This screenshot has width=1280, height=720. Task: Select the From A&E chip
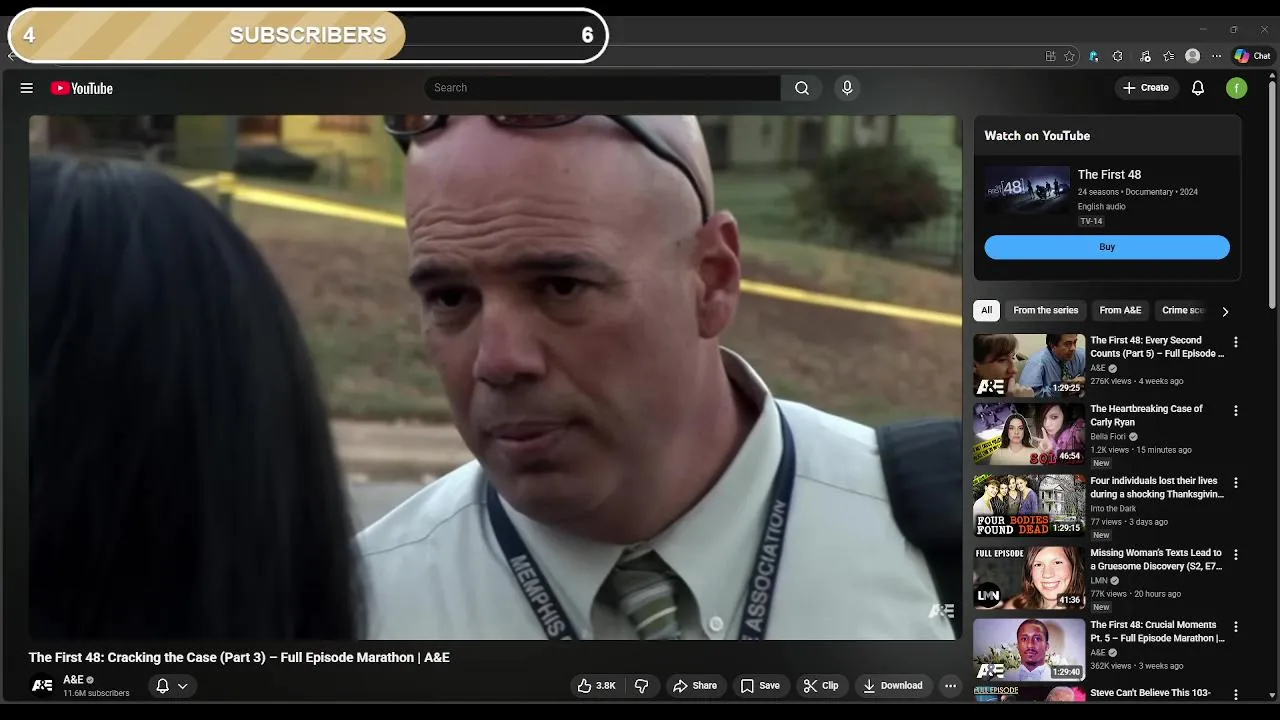[x=1120, y=310]
